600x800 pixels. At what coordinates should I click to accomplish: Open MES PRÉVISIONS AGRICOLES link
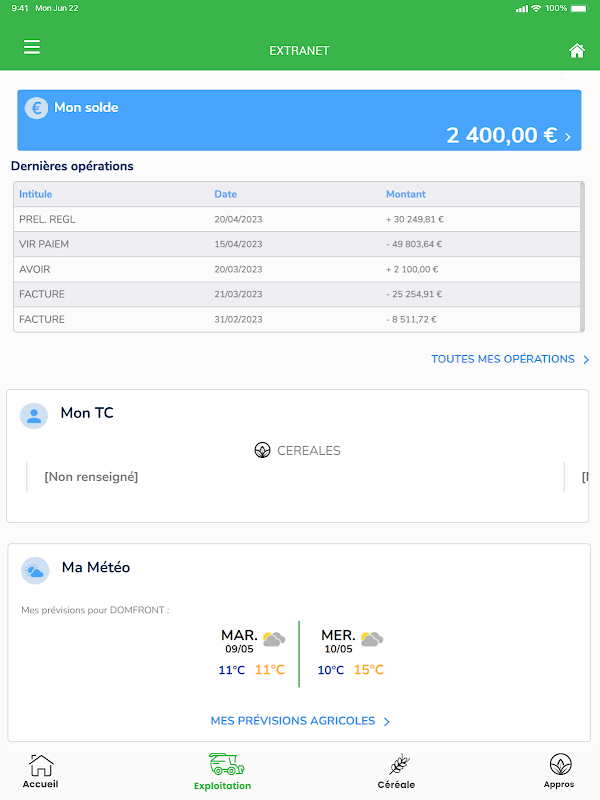click(x=293, y=721)
